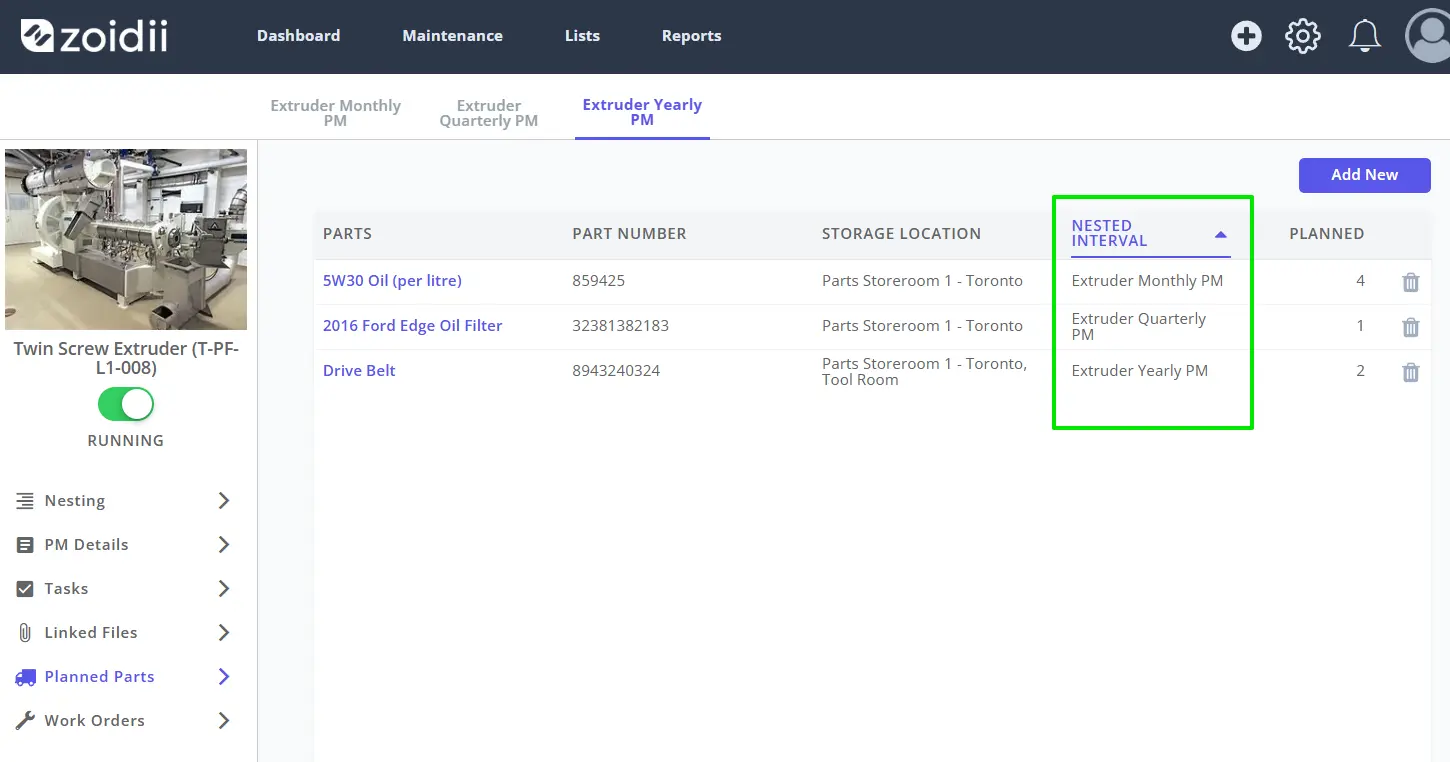Image resolution: width=1450 pixels, height=762 pixels.
Task: Toggle the Nested Interval sort arrow
Action: click(1220, 235)
